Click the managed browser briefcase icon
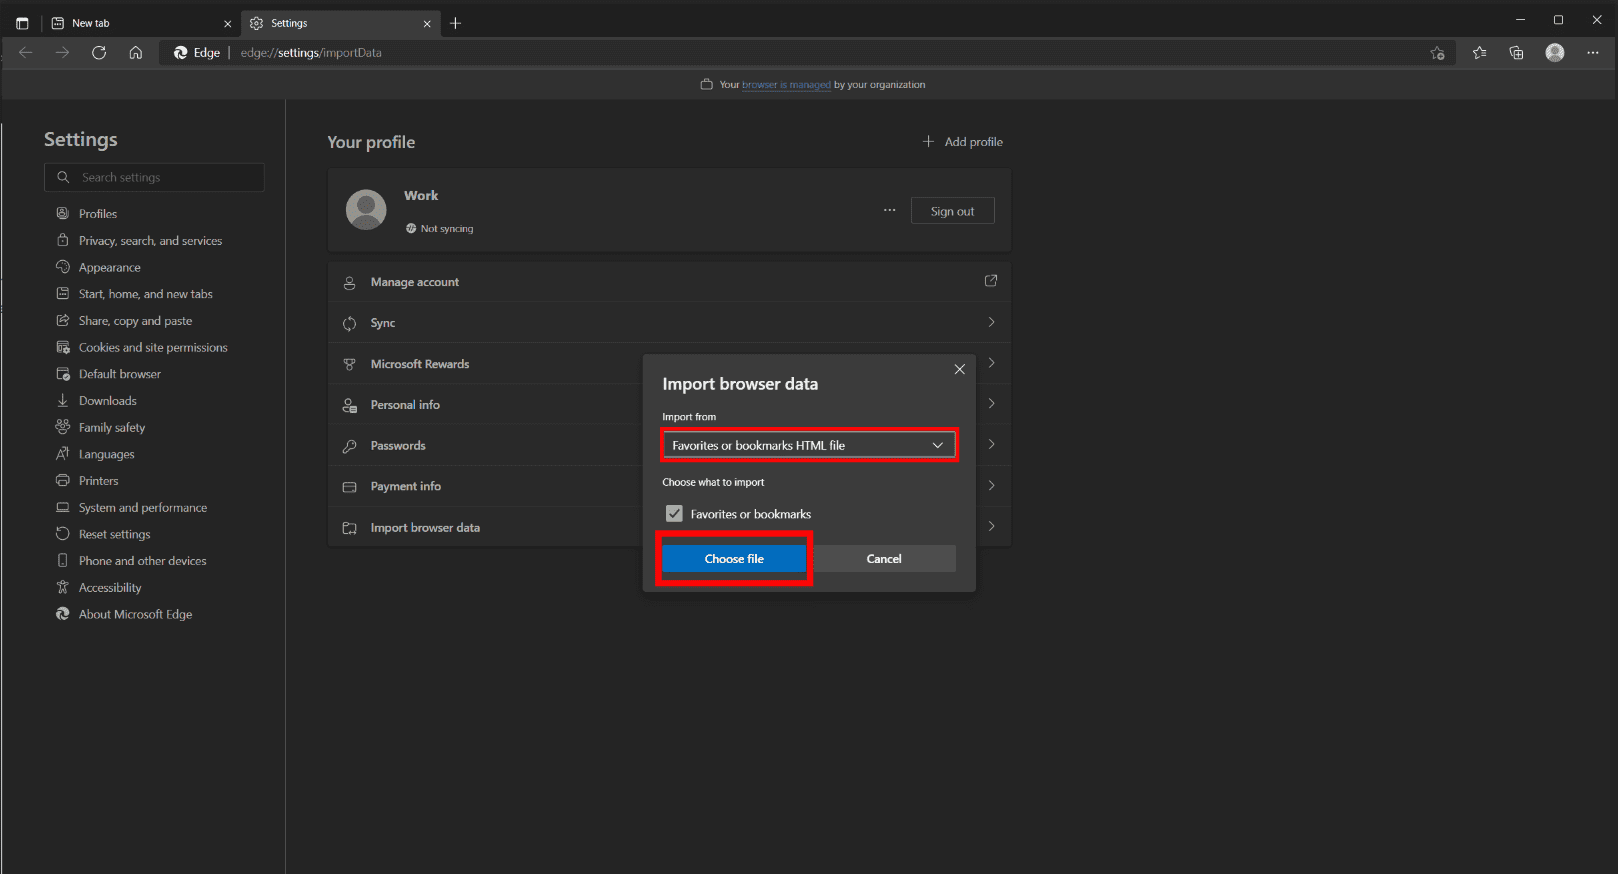1618x874 pixels. [x=706, y=84]
